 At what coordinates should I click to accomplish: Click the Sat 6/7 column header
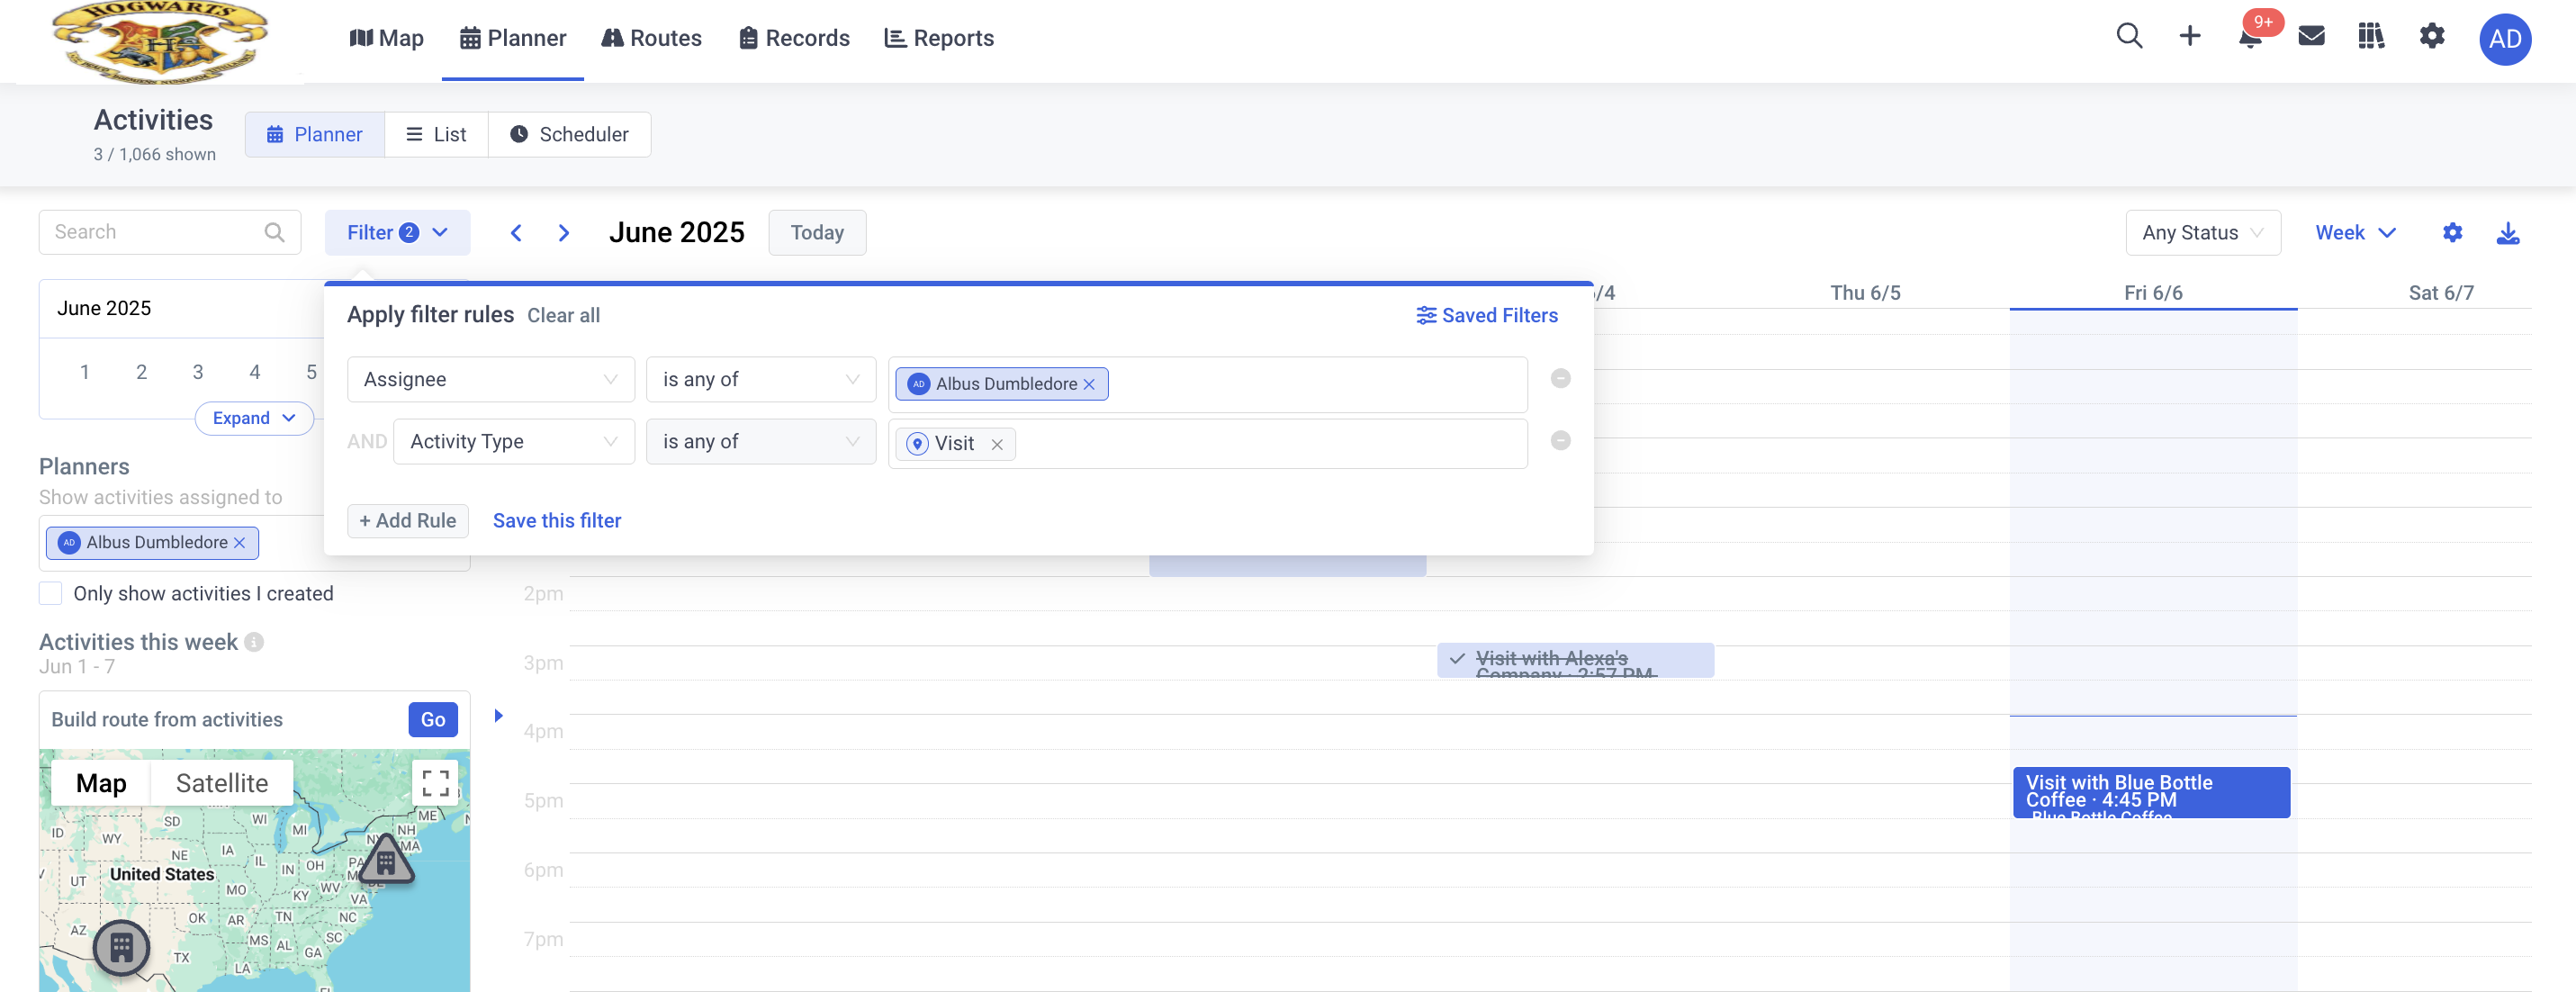tap(2441, 293)
